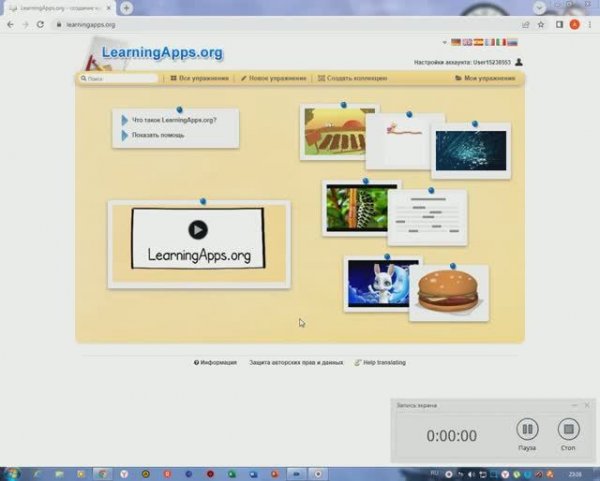Image resolution: width=600 pixels, height=481 pixels.
Task: Open the dark blue particles thumbnail
Action: [471, 150]
